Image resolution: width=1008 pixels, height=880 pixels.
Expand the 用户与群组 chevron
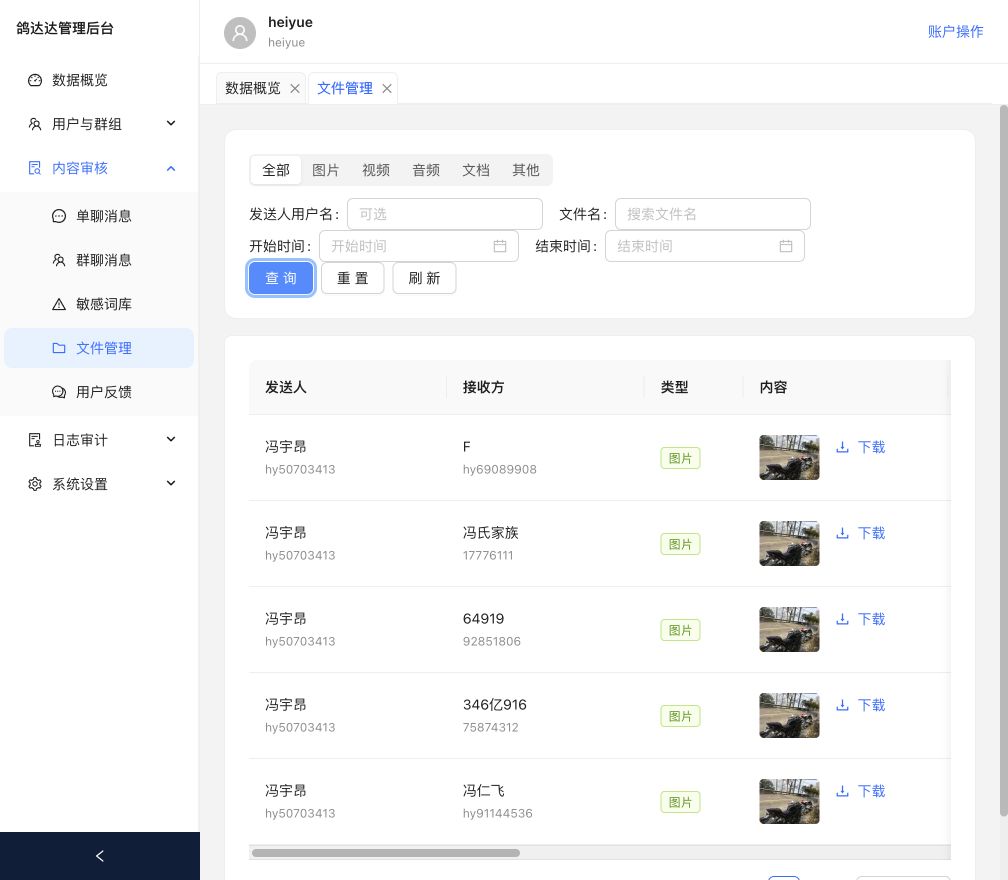[x=171, y=123]
